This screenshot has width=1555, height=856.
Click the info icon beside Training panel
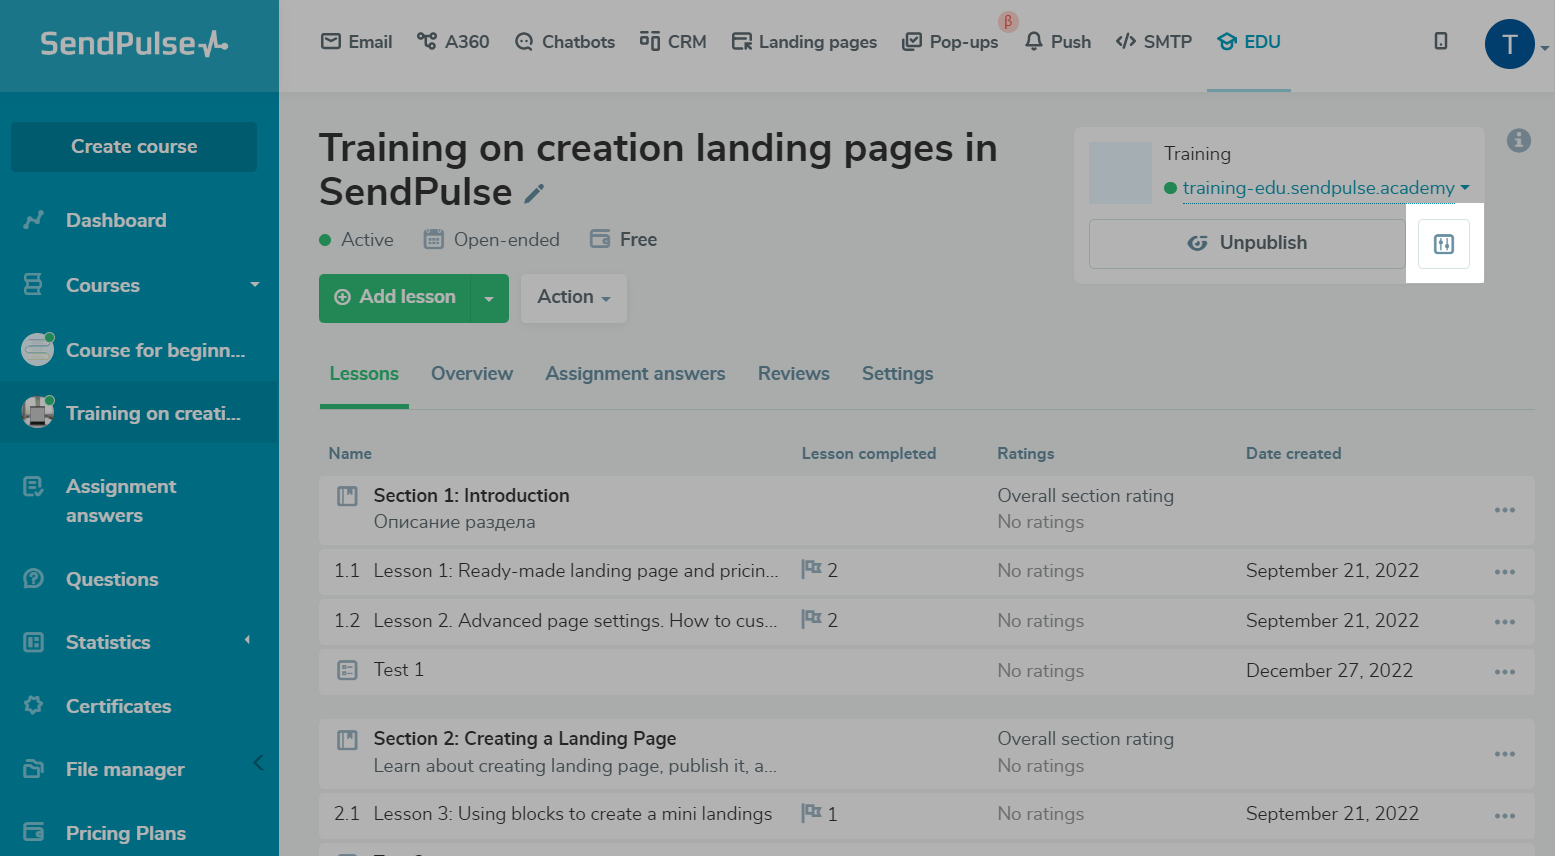point(1519,141)
